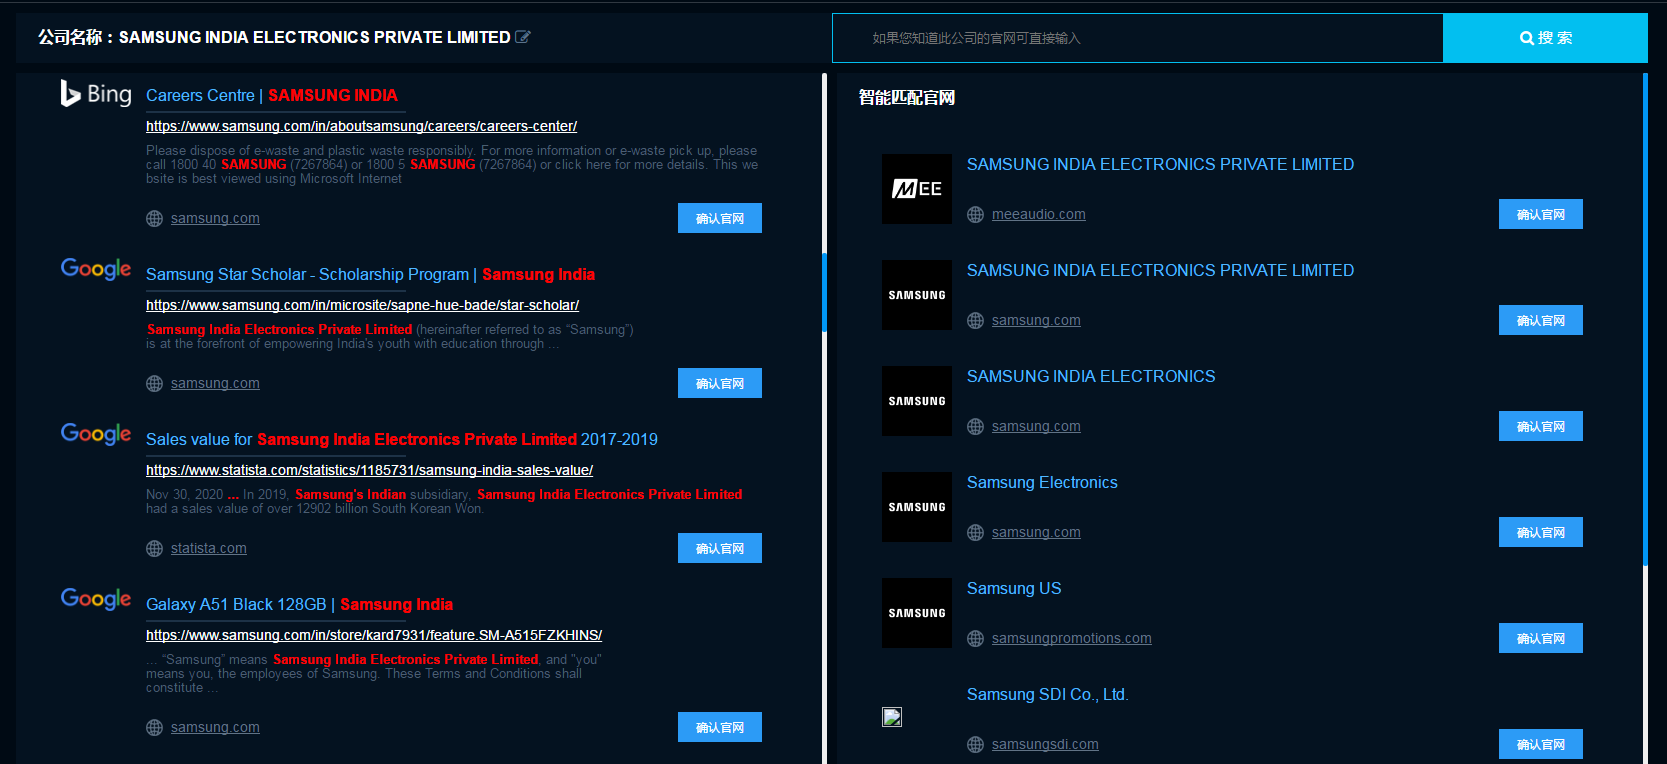The width and height of the screenshot is (1667, 764).
Task: Click the statista.com domain link
Action: click(209, 548)
